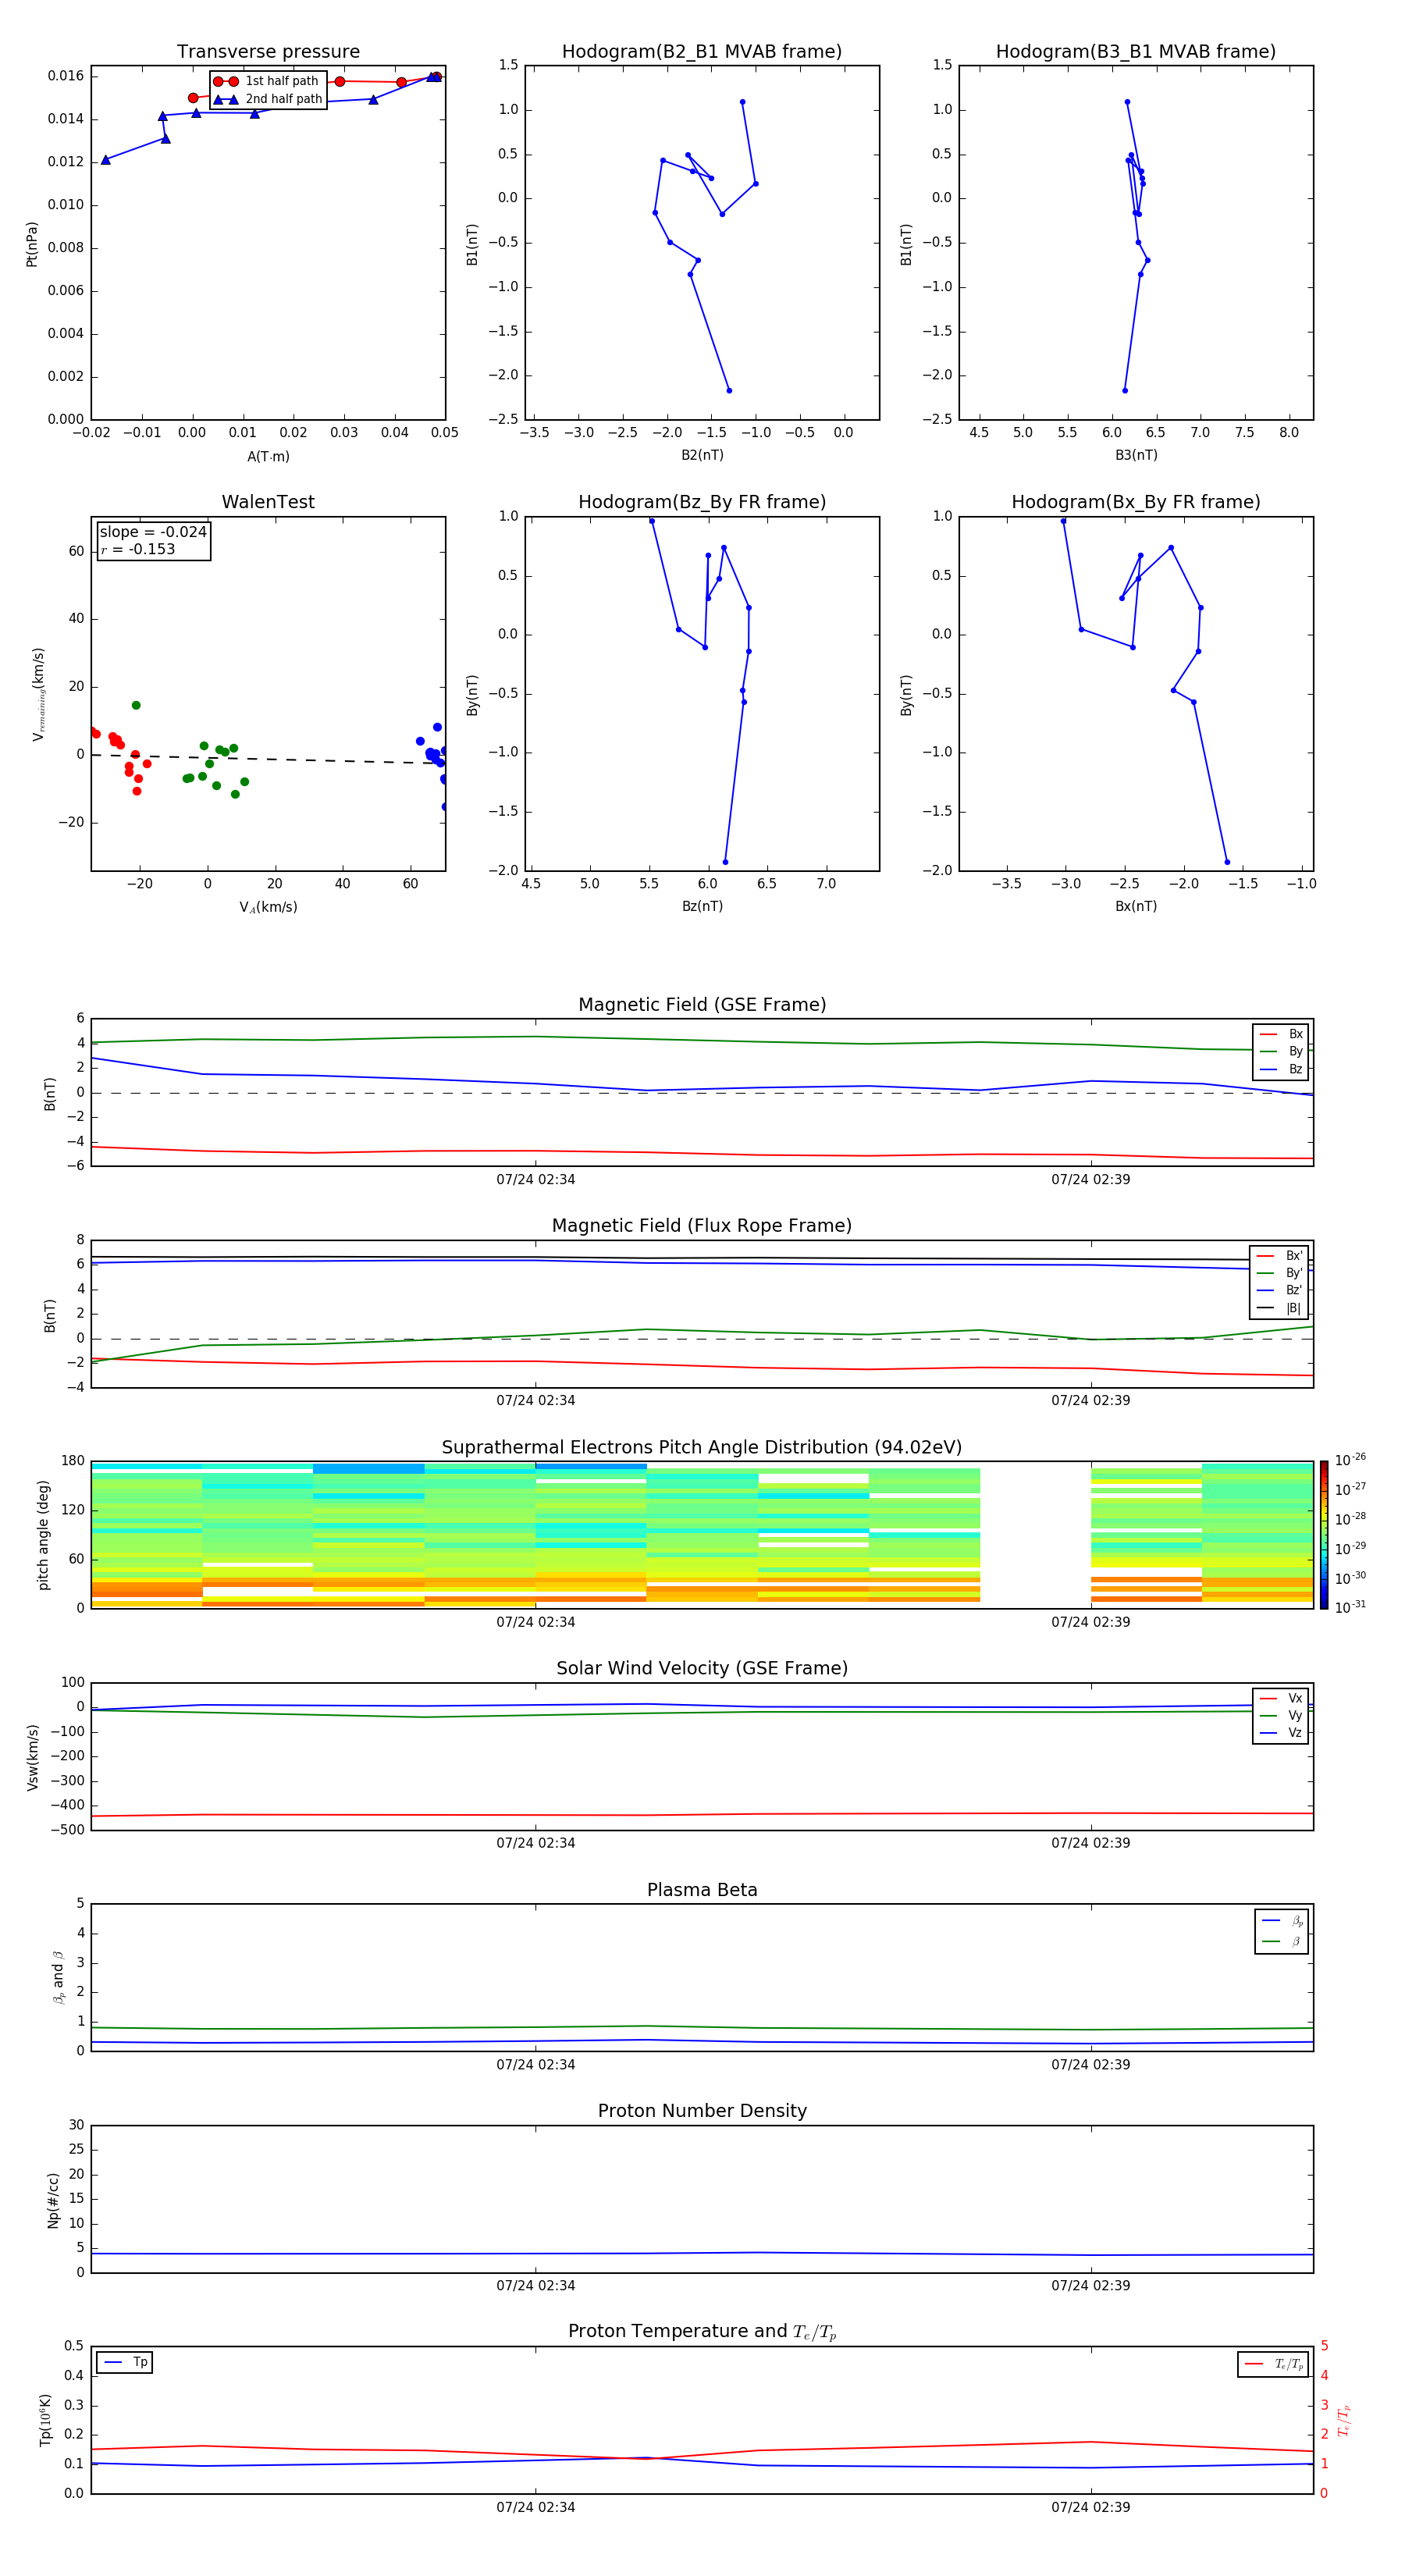Click the Bz(nT) axis label
Image resolution: width=1405 pixels, height=2576 pixels.
point(702,907)
